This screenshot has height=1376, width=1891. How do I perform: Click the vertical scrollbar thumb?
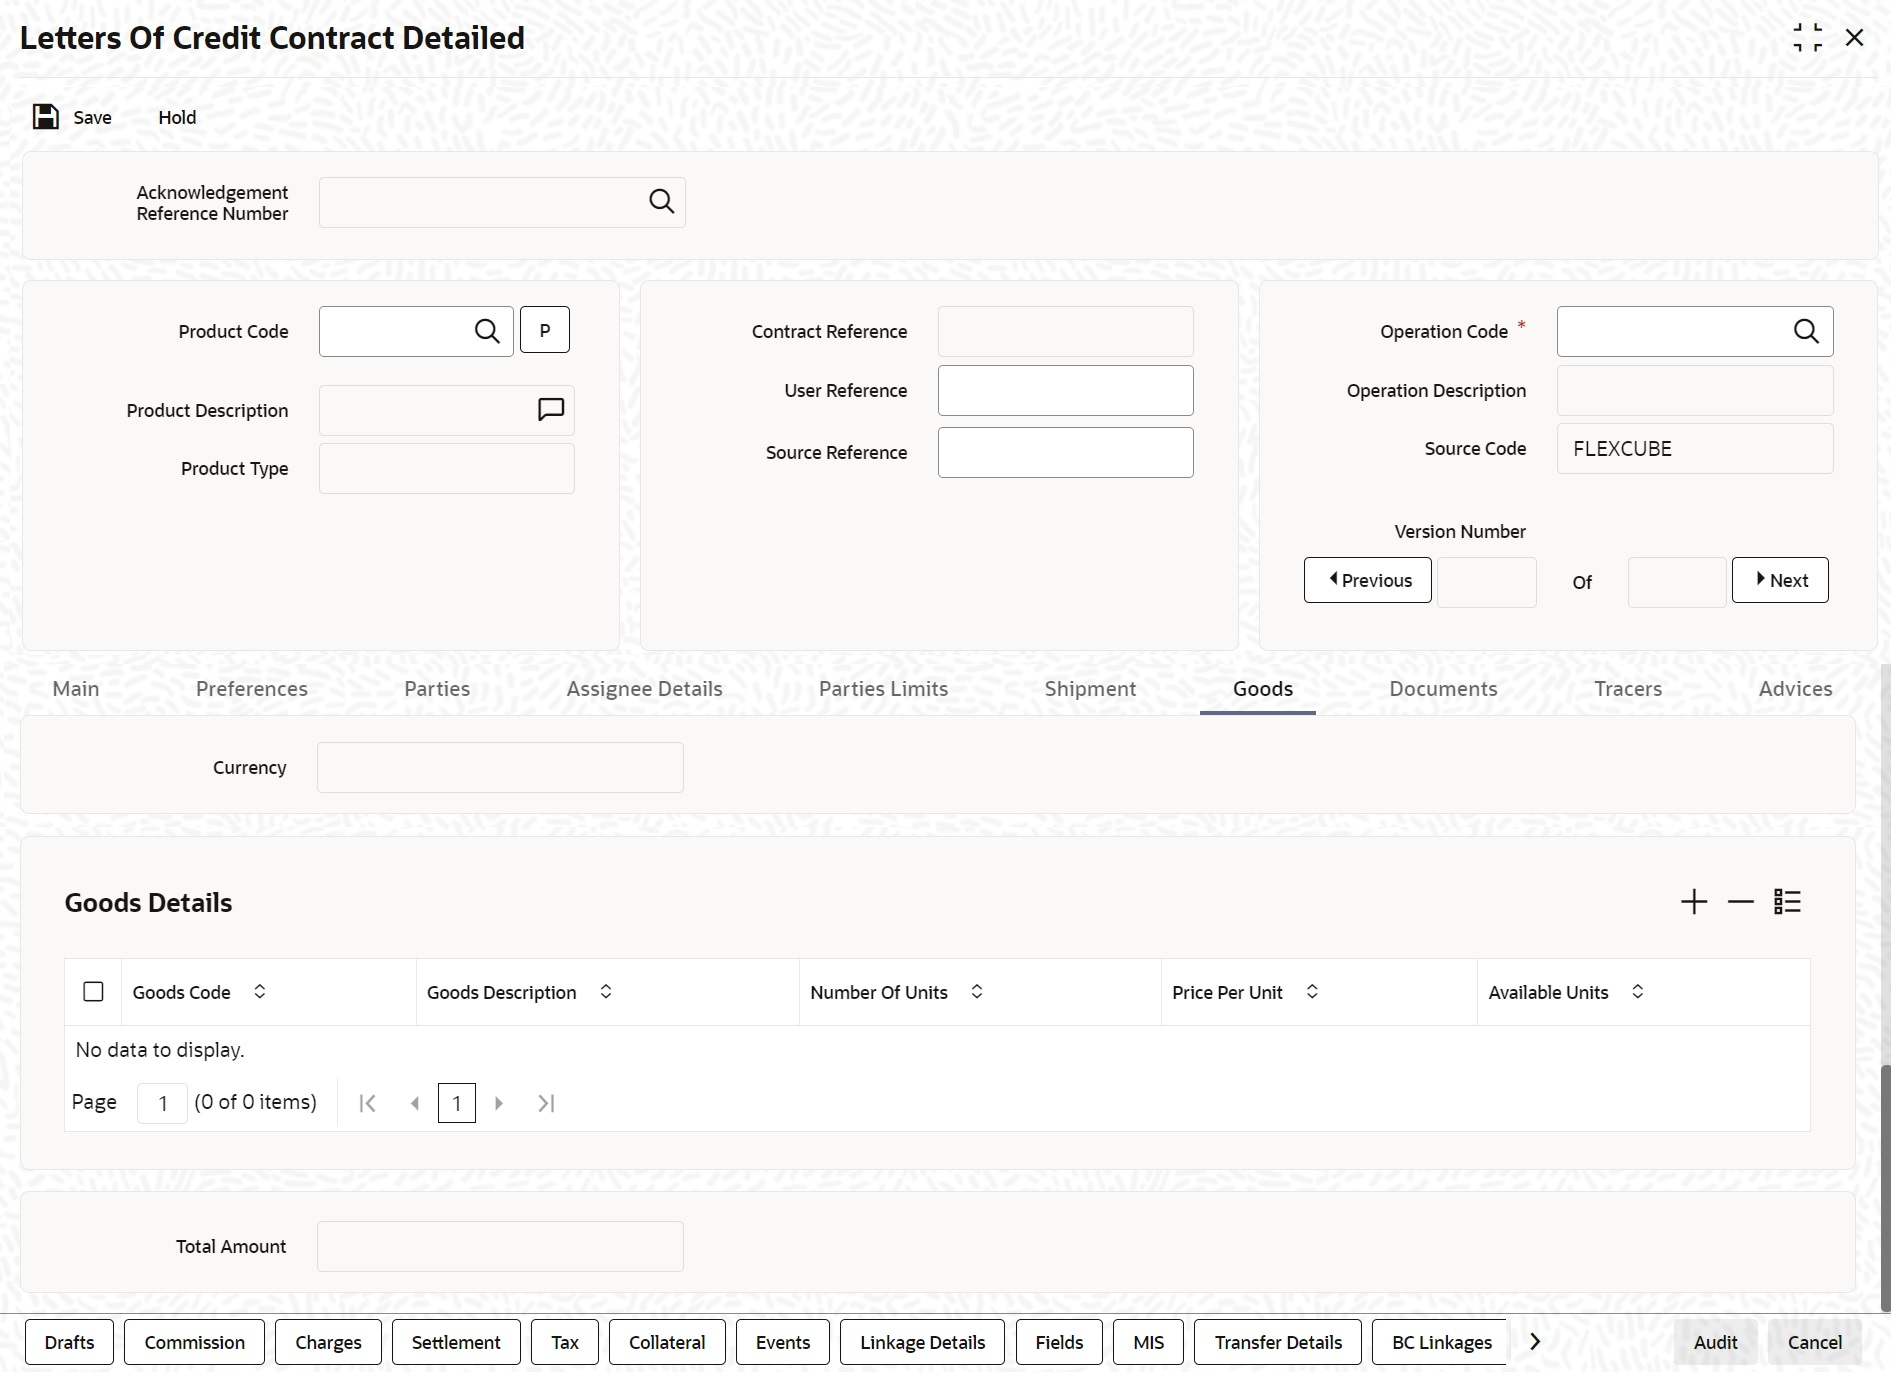1886,1188
